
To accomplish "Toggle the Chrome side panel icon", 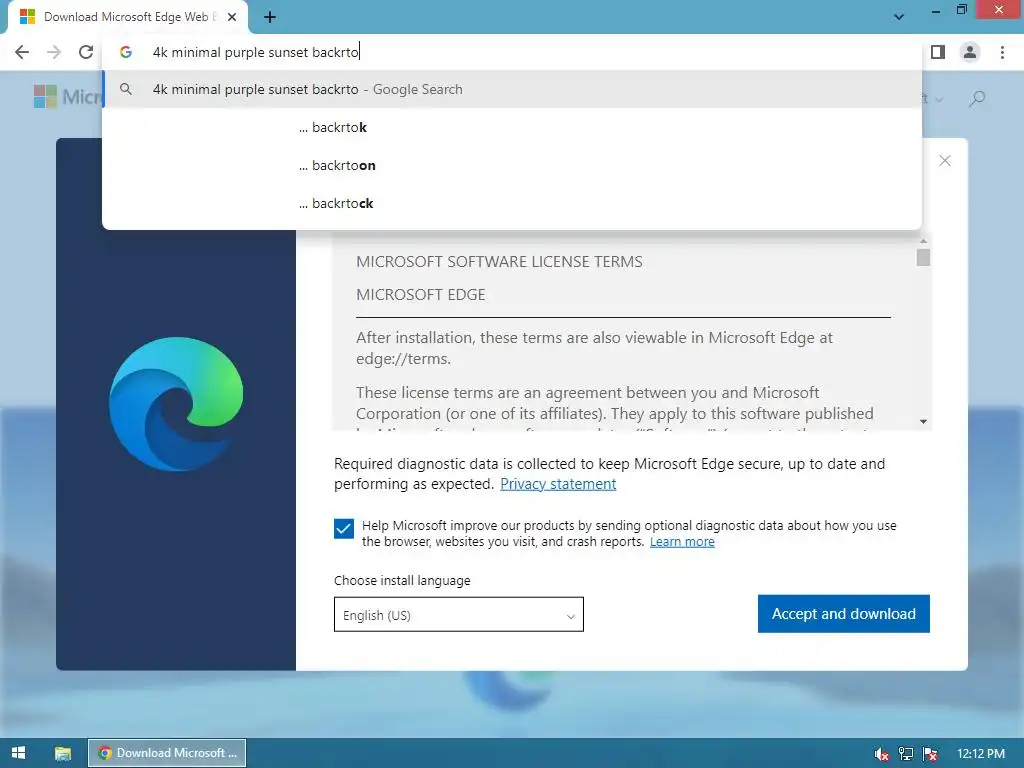I will pos(938,52).
